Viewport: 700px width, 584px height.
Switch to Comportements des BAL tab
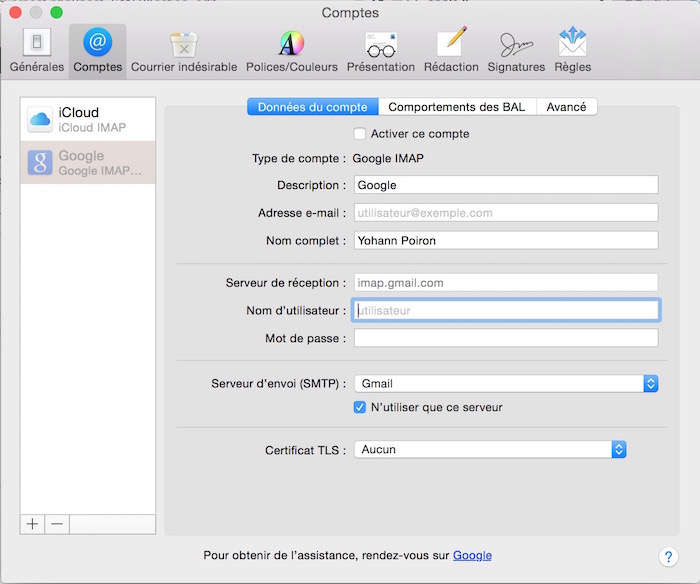coord(457,107)
